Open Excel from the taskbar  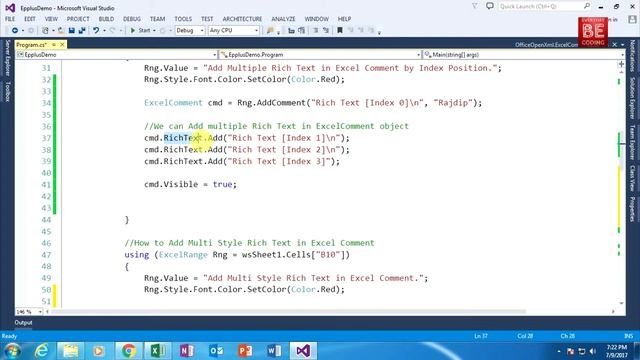click(157, 351)
